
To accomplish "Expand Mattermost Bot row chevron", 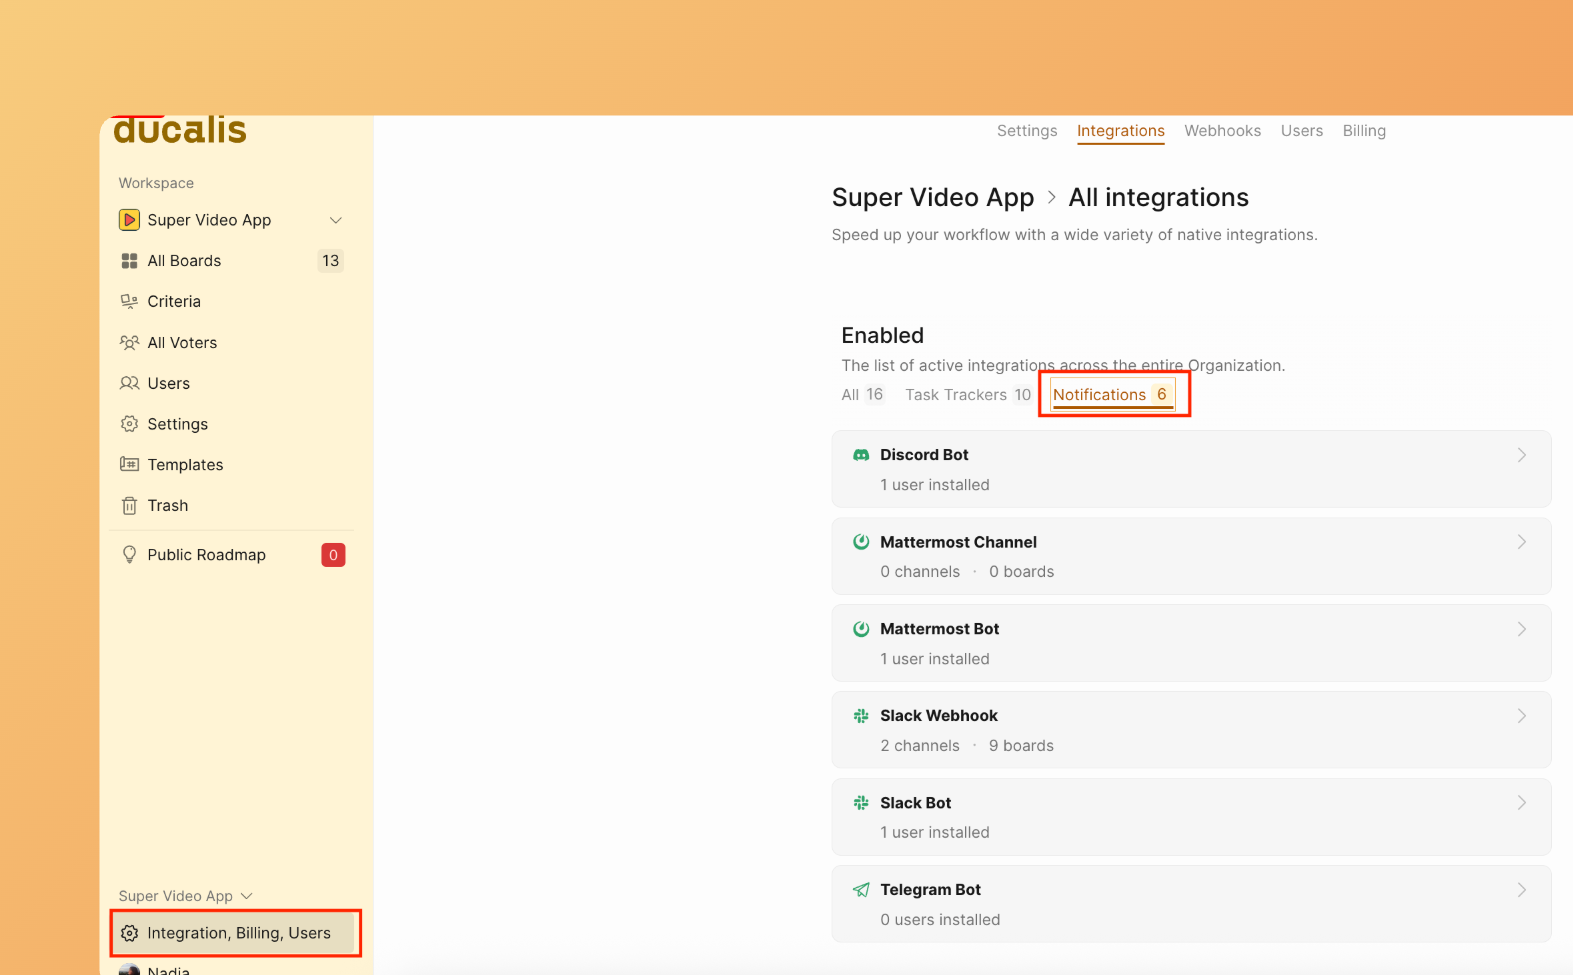I will [x=1521, y=629].
